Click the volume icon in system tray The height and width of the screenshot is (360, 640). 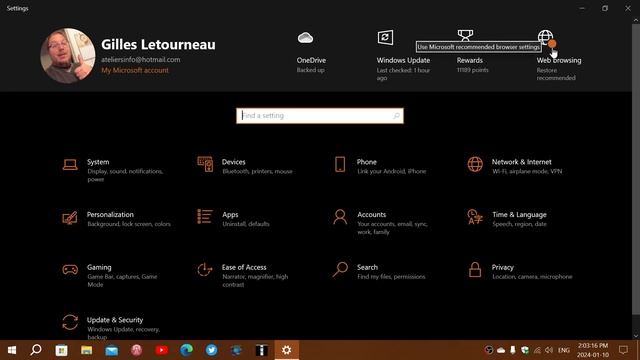pyautogui.click(x=549, y=350)
